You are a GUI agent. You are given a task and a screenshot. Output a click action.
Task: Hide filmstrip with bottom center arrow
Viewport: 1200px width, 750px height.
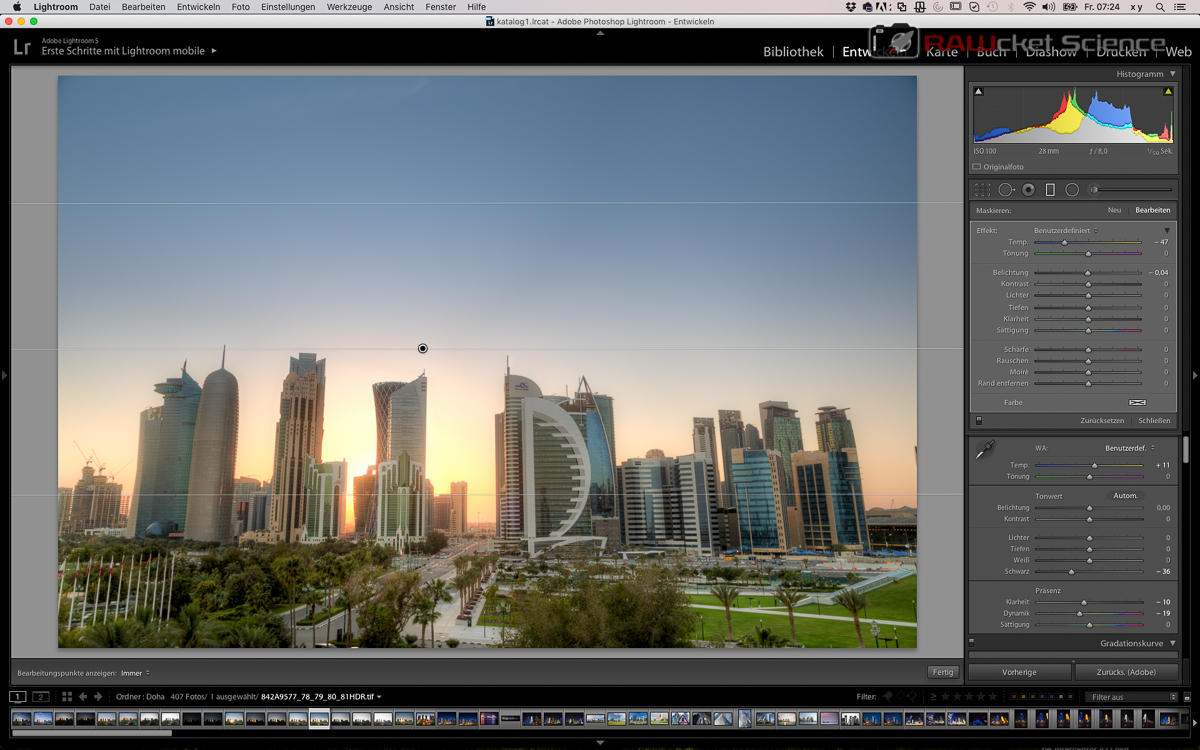(x=600, y=743)
